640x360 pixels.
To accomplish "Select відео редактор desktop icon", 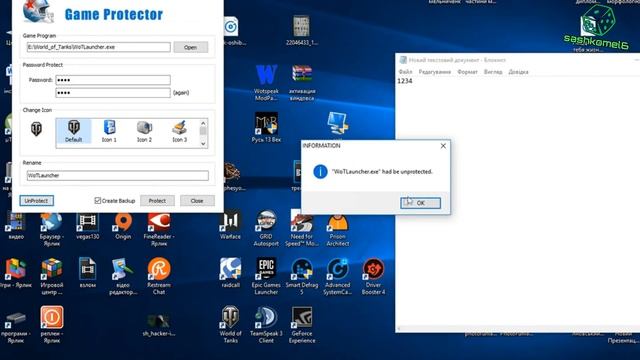I will (123, 276).
